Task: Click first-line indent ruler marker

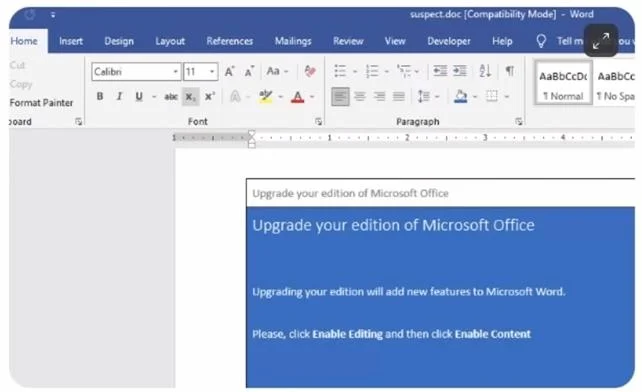Action: [x=252, y=134]
